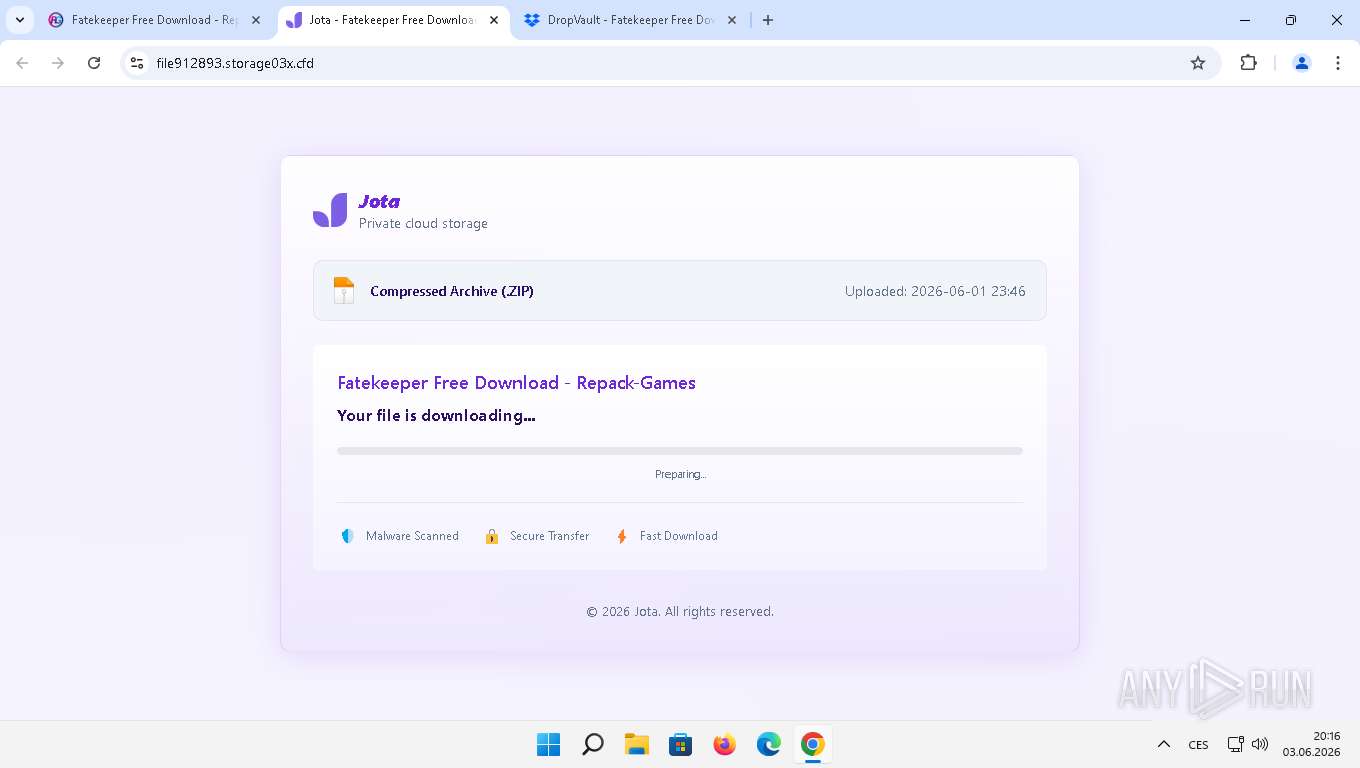Show hidden tray icons chevron
1360x768 pixels.
[1163, 744]
